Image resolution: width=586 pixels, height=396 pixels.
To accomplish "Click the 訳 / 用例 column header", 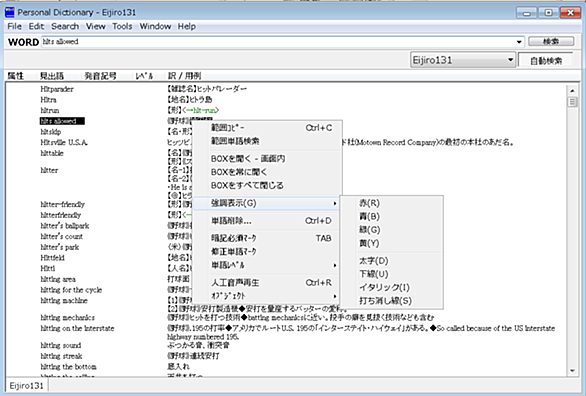I will tap(185, 76).
